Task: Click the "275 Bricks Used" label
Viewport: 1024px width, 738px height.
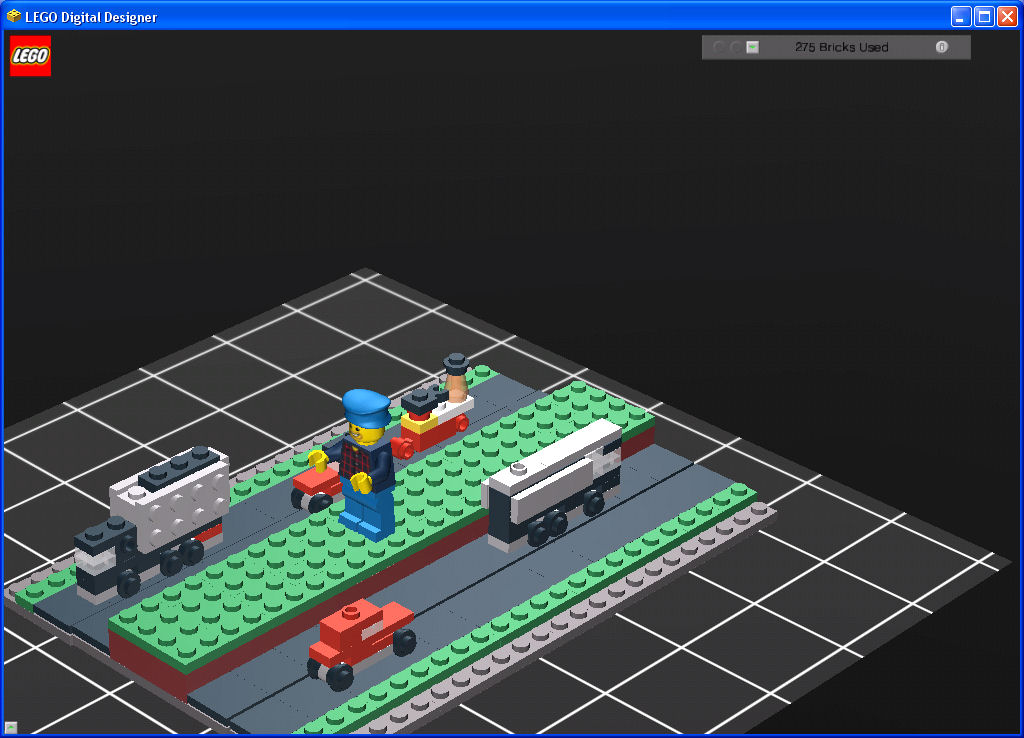Action: (841, 47)
